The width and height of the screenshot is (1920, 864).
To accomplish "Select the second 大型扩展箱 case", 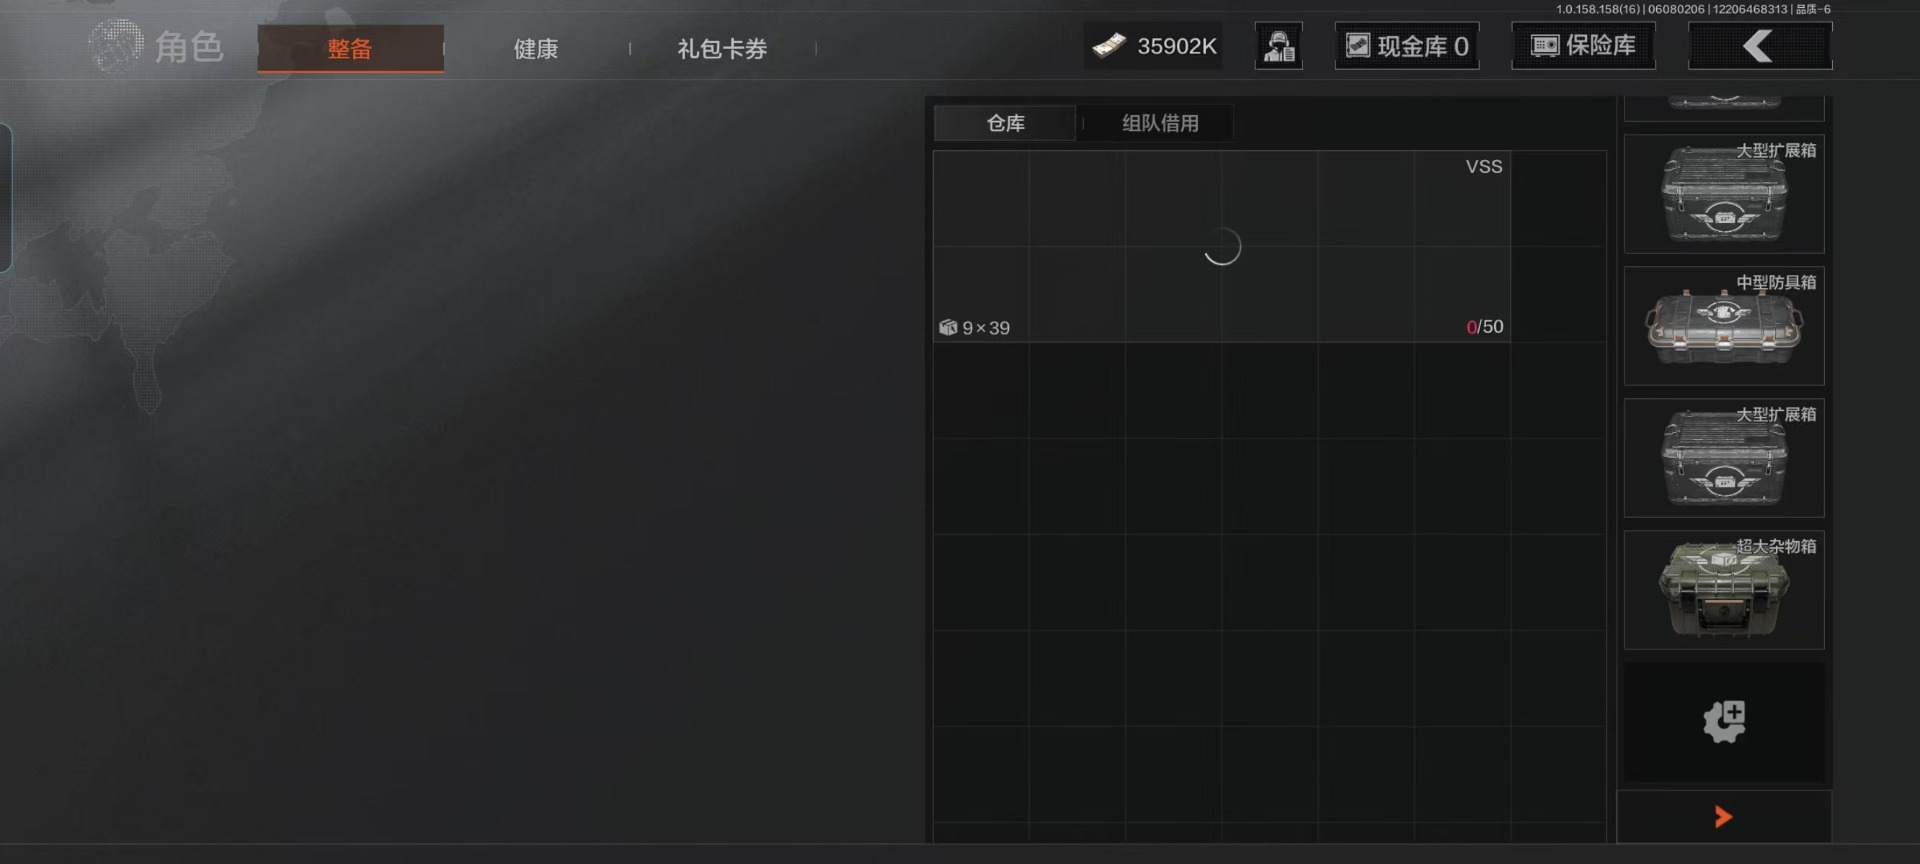I will click(x=1724, y=458).
